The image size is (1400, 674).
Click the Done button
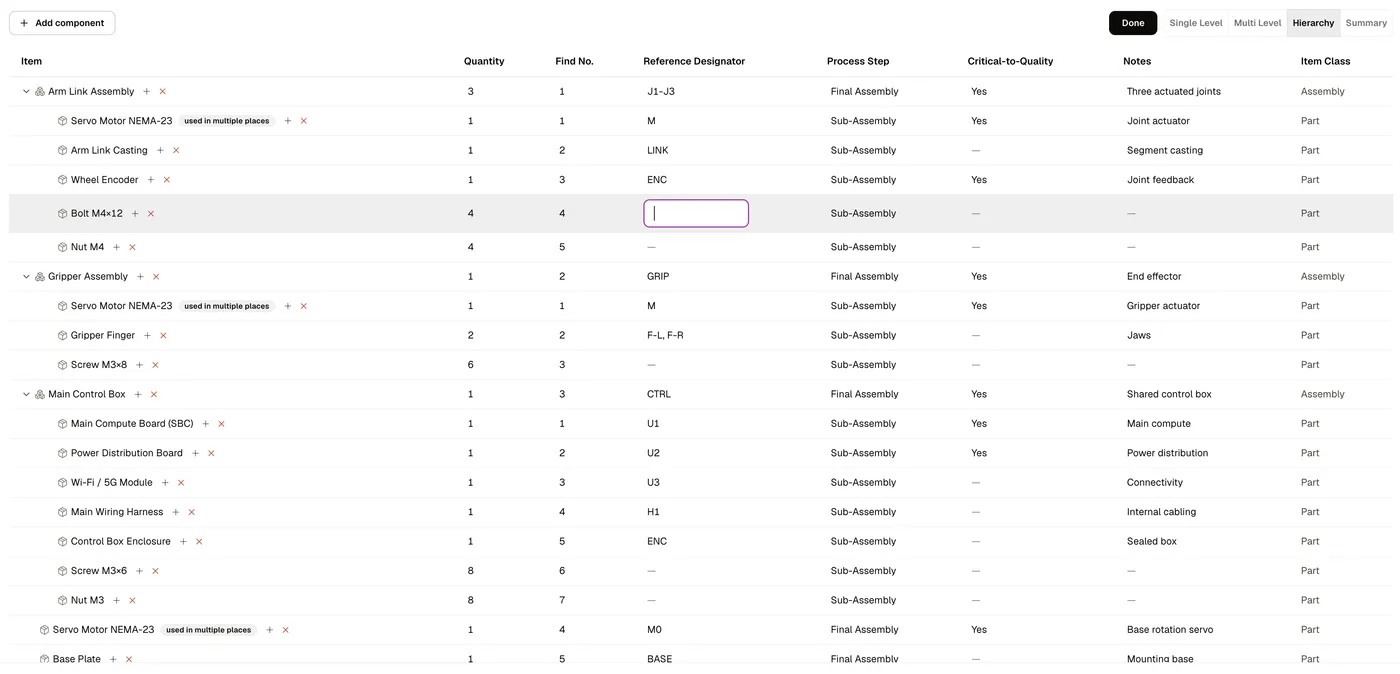pos(1133,23)
